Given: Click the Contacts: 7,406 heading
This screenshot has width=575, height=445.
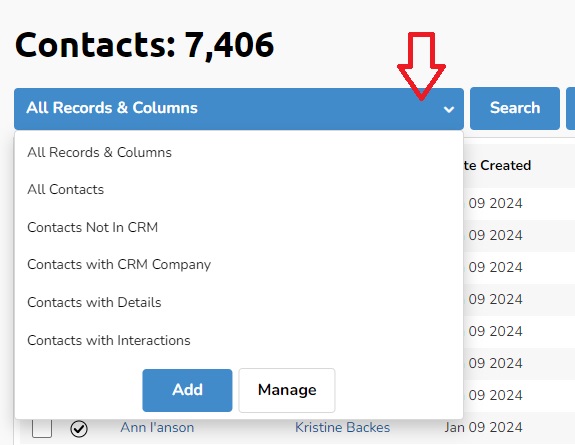Looking at the screenshot, I should 144,45.
